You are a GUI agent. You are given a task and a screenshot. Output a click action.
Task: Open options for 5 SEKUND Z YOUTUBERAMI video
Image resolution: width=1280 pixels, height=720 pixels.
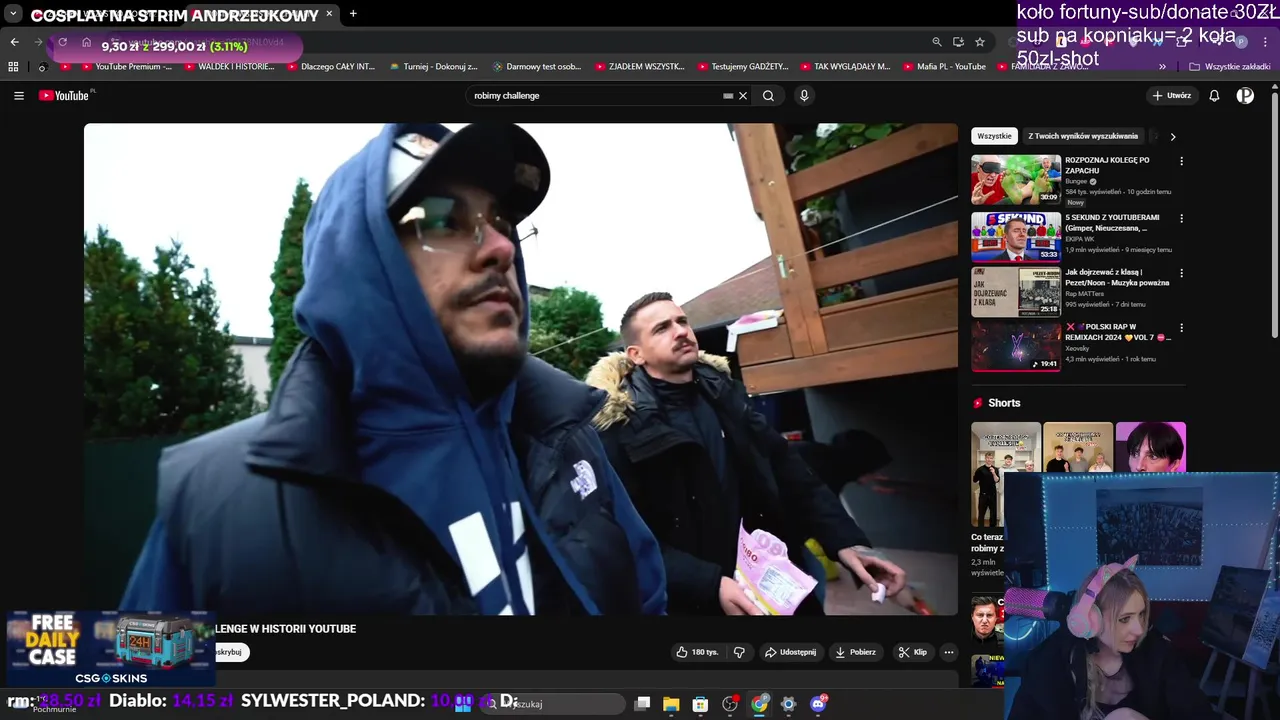1181,218
